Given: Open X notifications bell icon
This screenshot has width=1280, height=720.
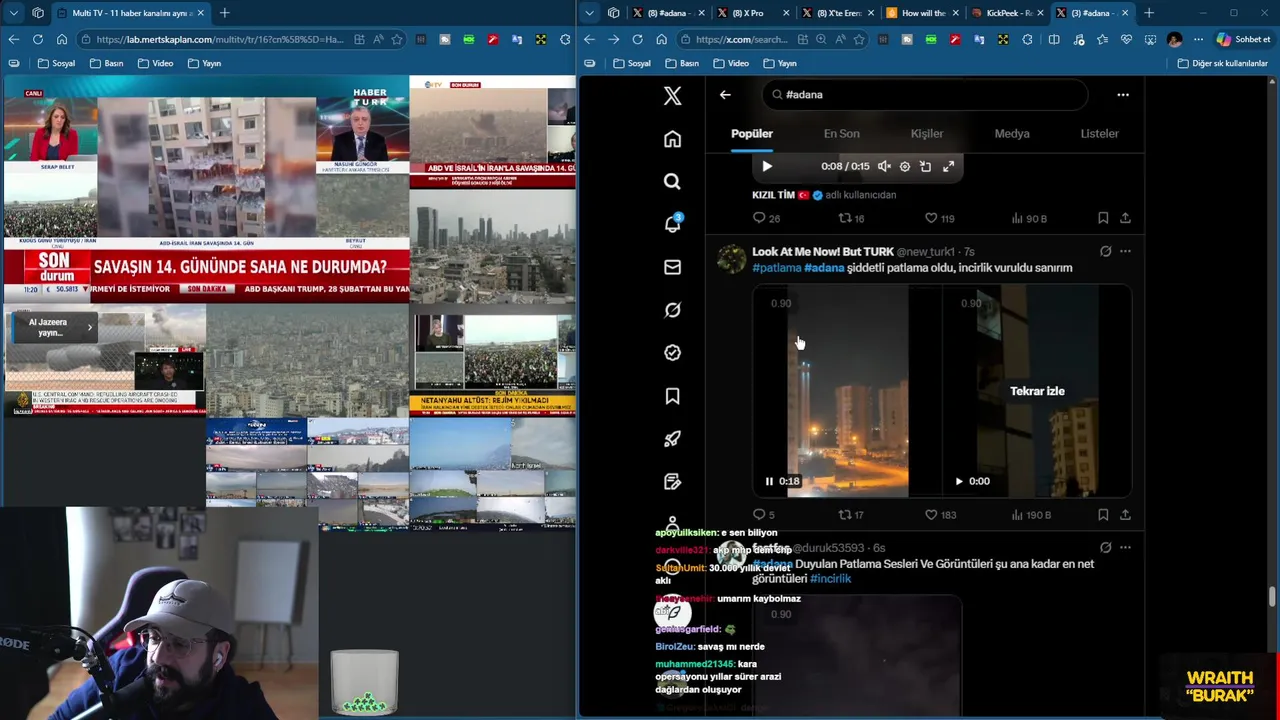Looking at the screenshot, I should (672, 224).
